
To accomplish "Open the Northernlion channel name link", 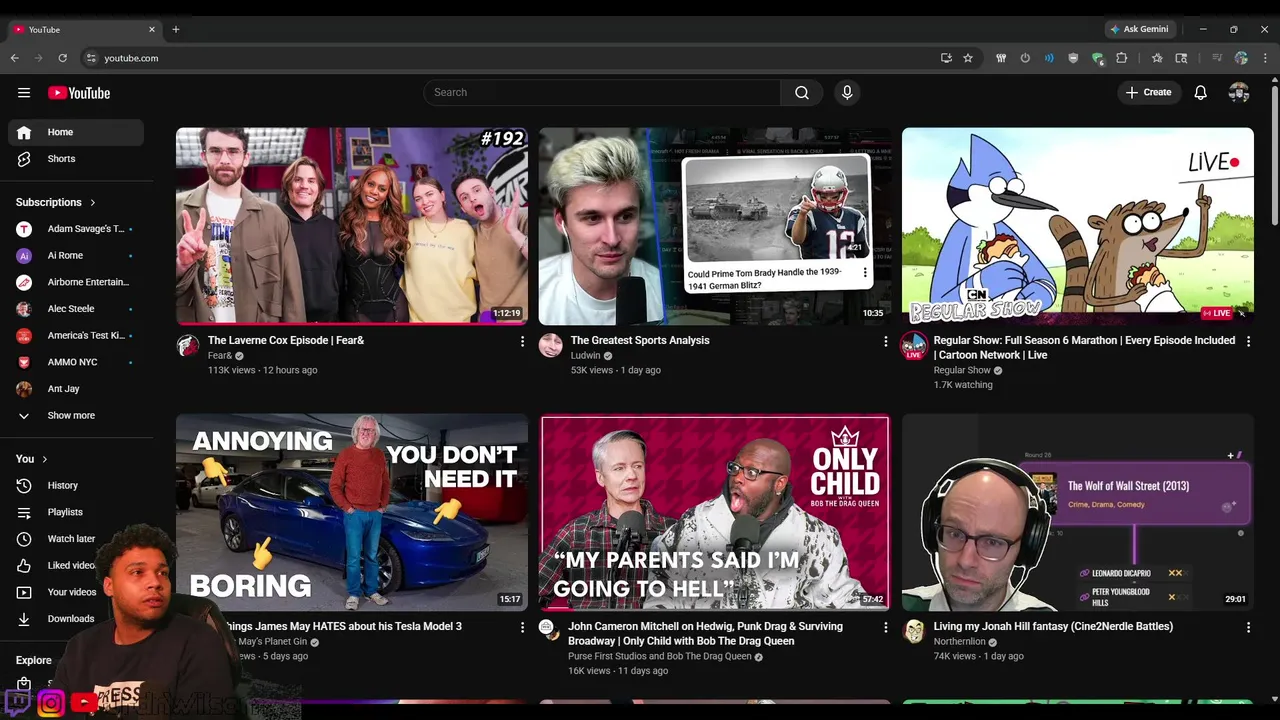I will click(960, 642).
